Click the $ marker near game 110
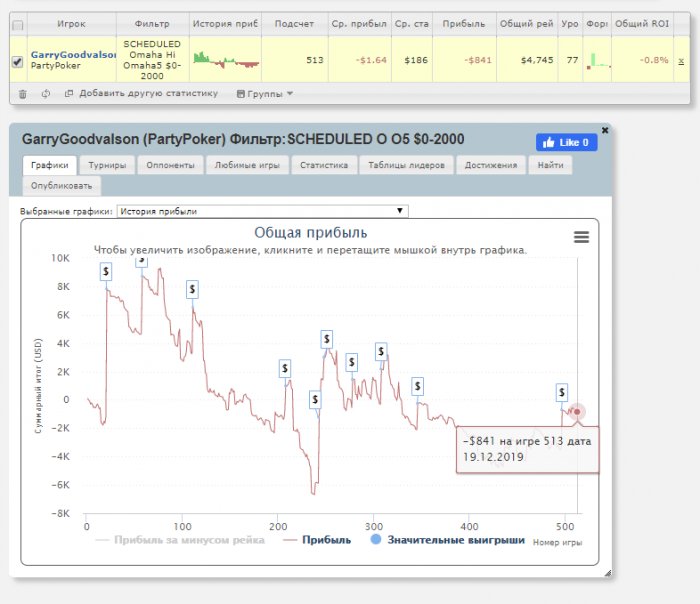Screen dimensions: 700x604 tap(192, 289)
